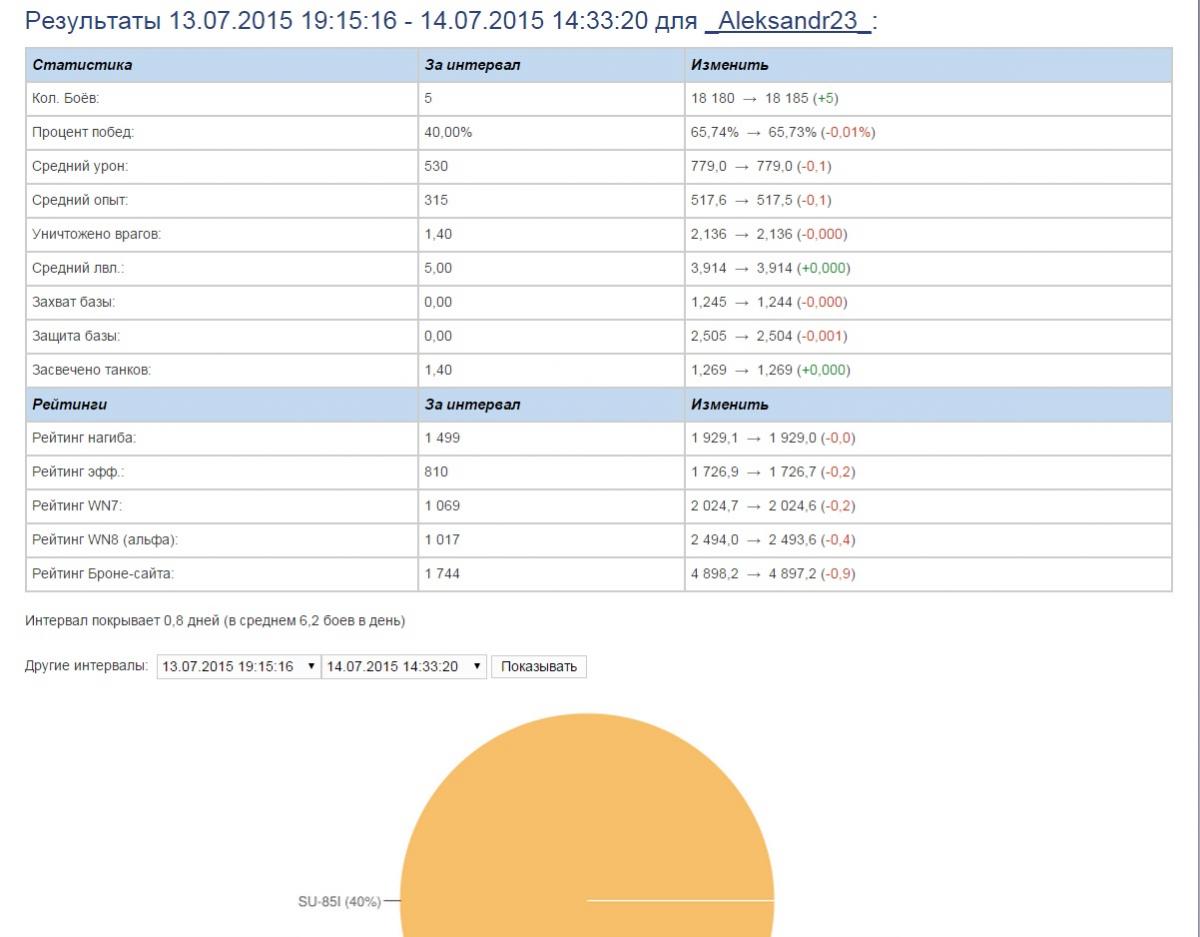Image resolution: width=1200 pixels, height=937 pixels.
Task: Click the change cell 2 024,7 → 2 024,6
Action: [773, 506]
